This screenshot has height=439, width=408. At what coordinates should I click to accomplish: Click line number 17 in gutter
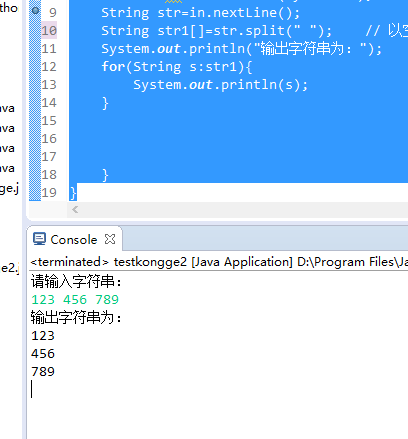coord(49,157)
